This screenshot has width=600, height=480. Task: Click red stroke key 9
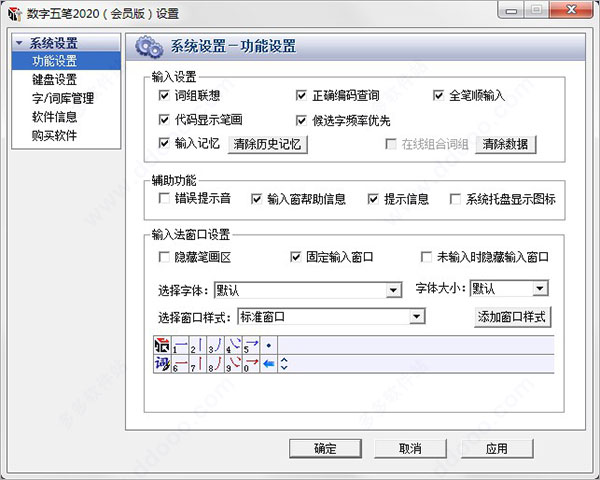(x=233, y=364)
